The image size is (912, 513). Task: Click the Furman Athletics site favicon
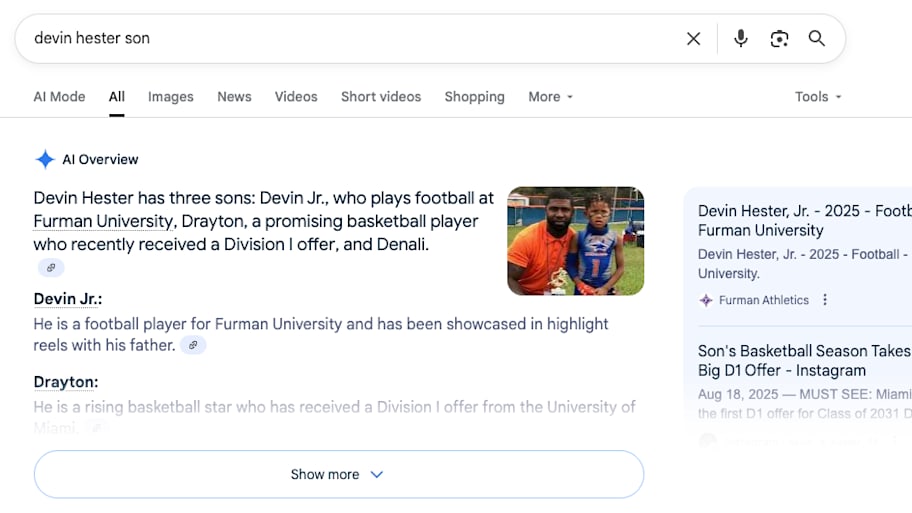(x=706, y=300)
